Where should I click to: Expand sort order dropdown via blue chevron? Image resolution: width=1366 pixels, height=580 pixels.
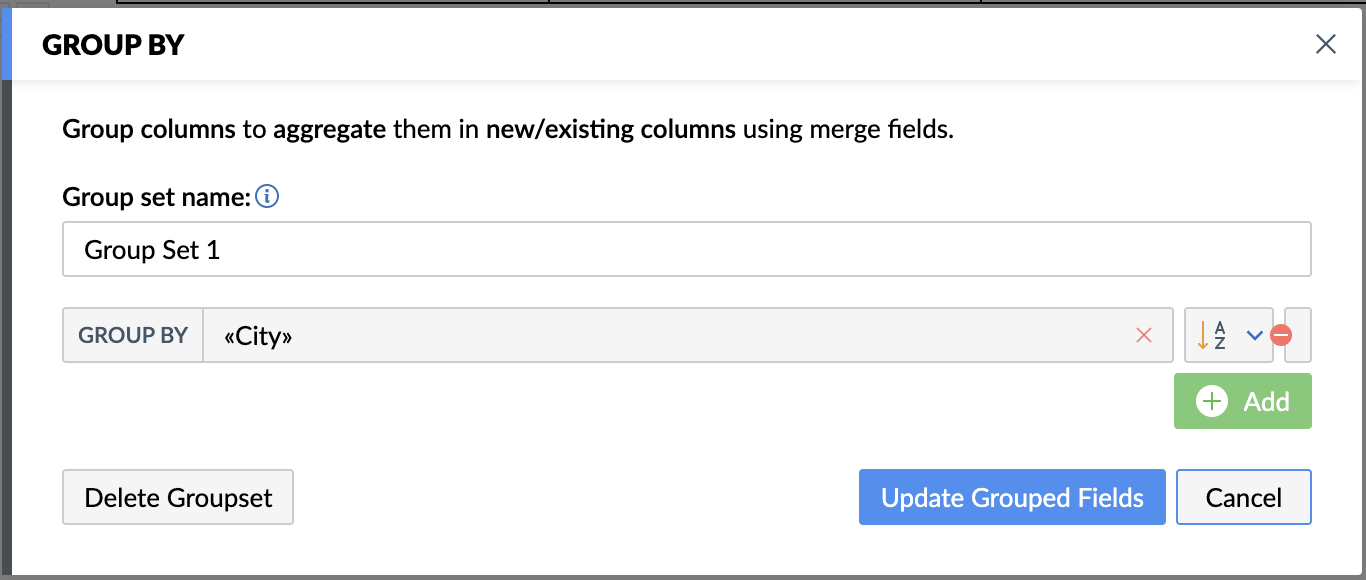coord(1254,336)
